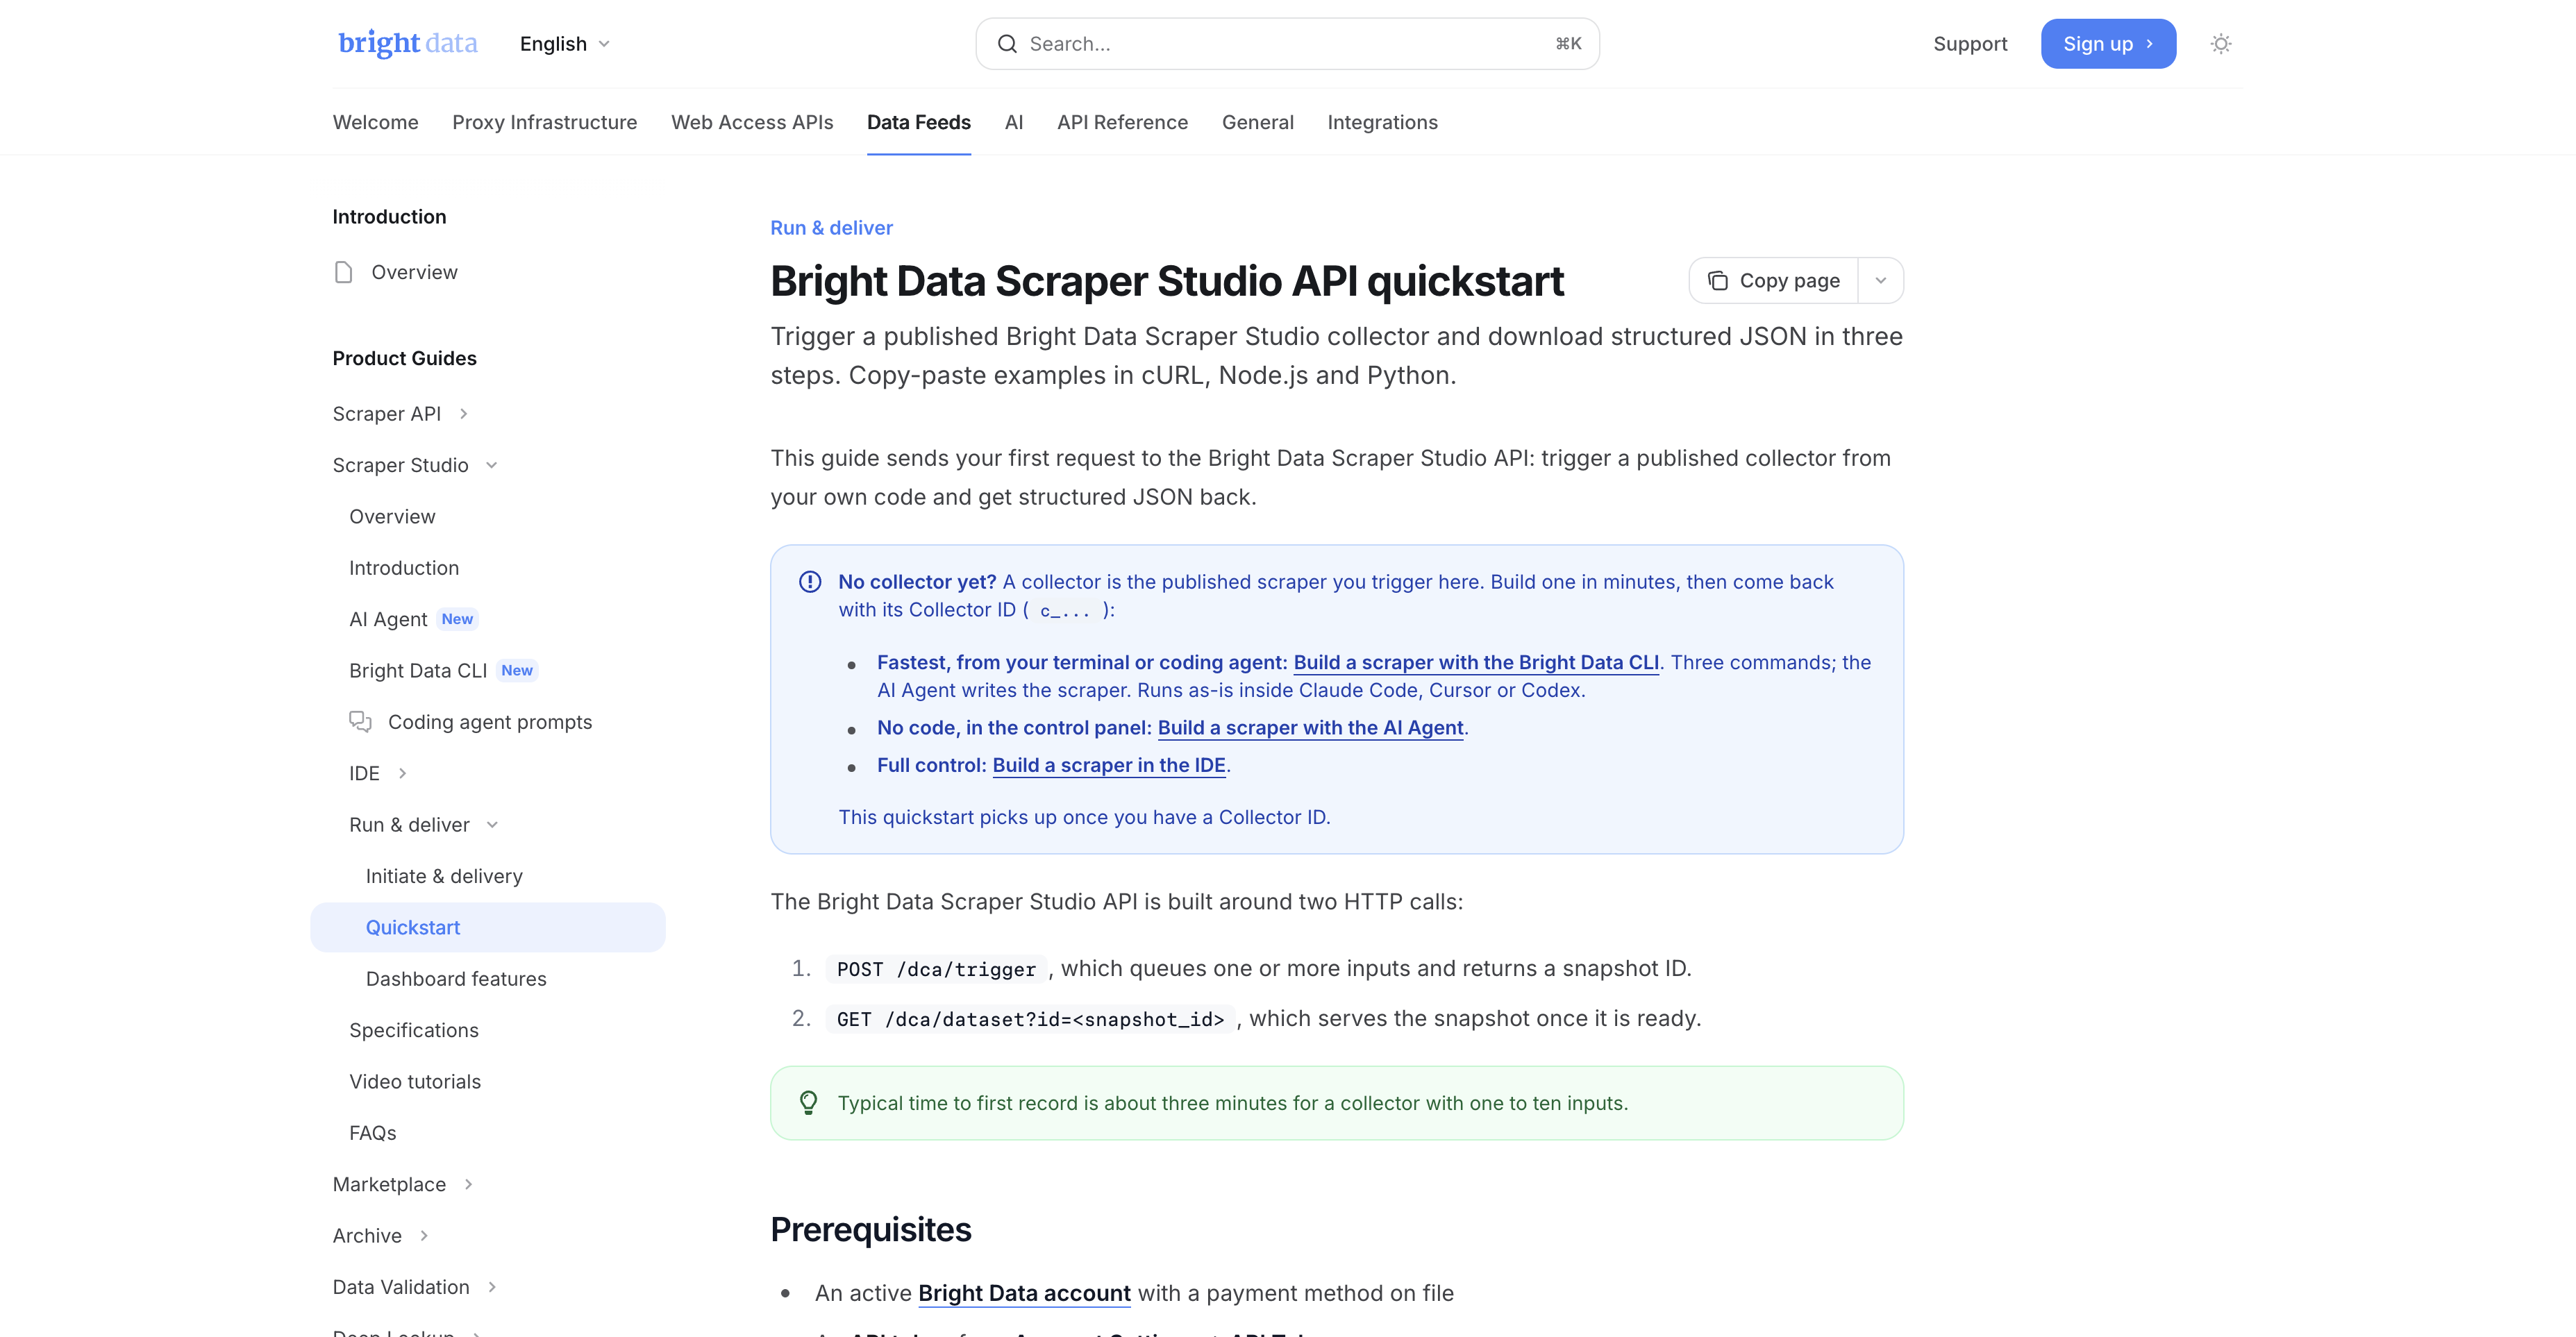Click the lightbulb icon in the green tip

809,1103
